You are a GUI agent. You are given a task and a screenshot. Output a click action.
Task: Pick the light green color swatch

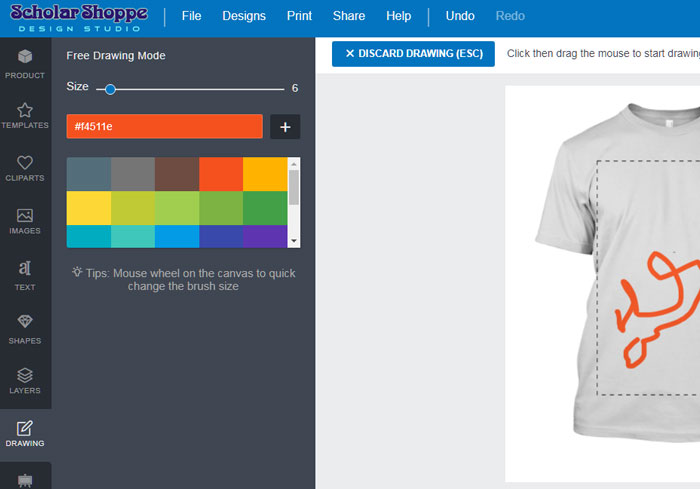[x=177, y=208]
